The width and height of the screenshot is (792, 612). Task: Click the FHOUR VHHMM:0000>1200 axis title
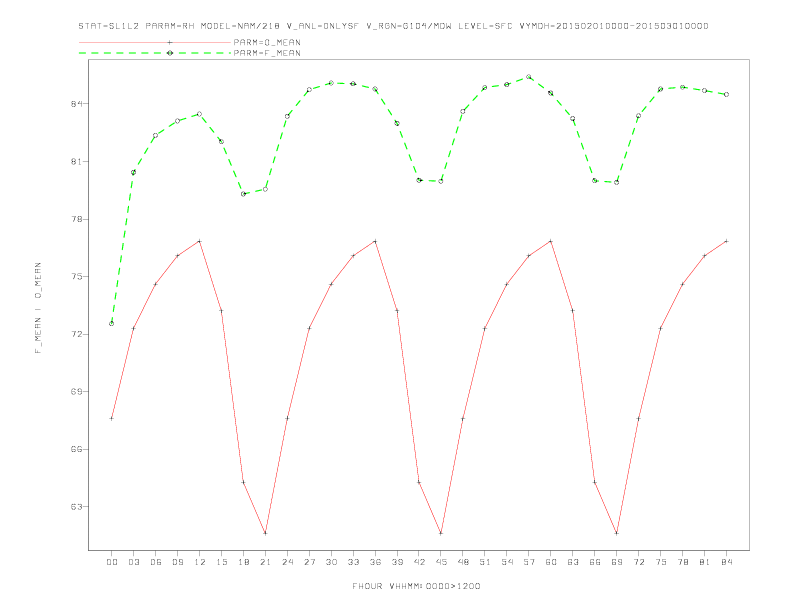[416, 586]
